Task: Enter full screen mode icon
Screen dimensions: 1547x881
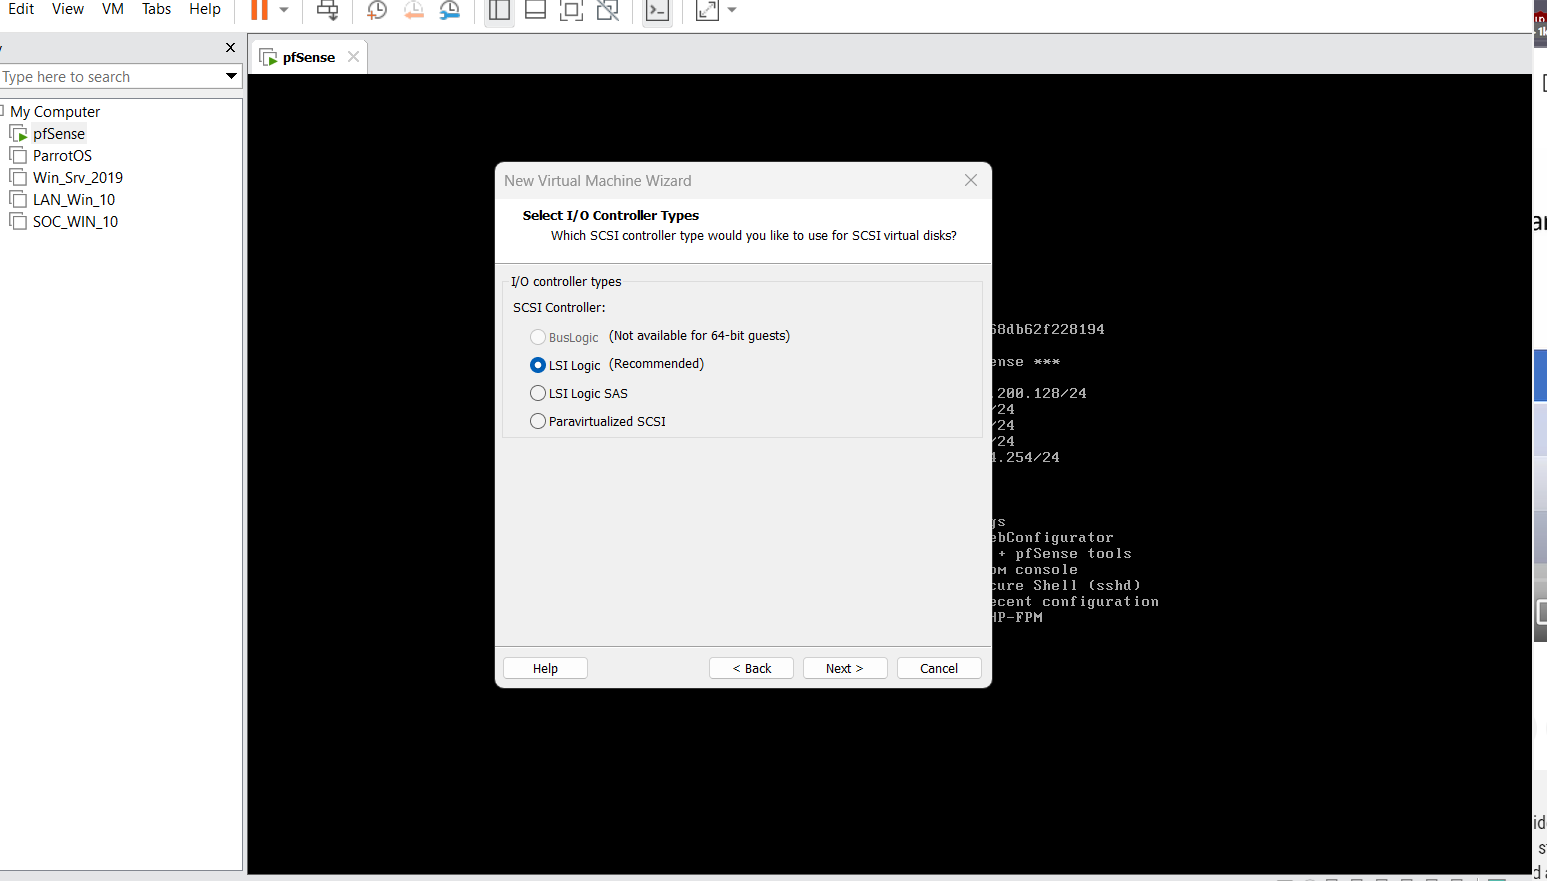Action: pos(571,10)
